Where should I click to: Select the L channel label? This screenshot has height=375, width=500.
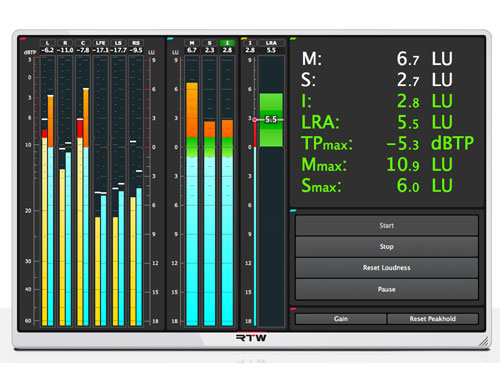[x=47, y=43]
